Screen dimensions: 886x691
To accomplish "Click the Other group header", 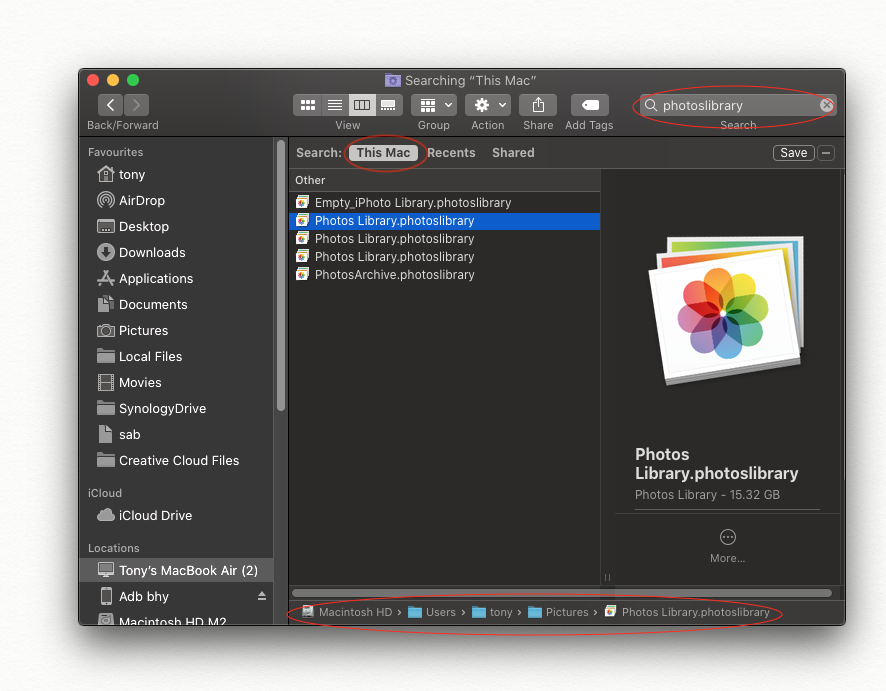I will pos(444,180).
